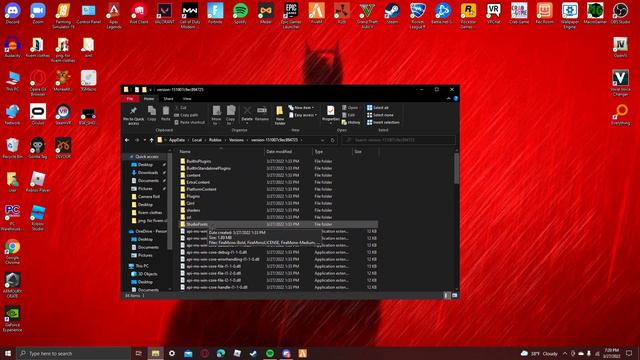Go back with the navigation arrow
640x360 pixels.
[127, 140]
